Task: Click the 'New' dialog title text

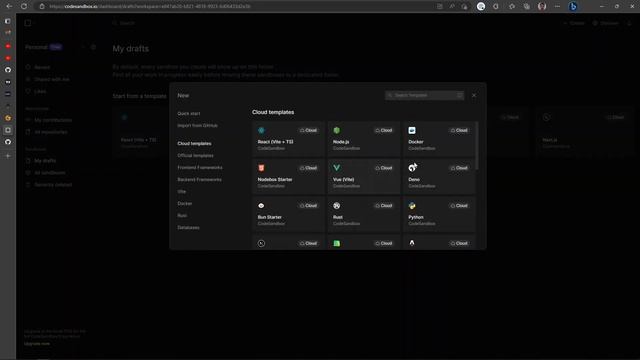Action: [x=183, y=95]
